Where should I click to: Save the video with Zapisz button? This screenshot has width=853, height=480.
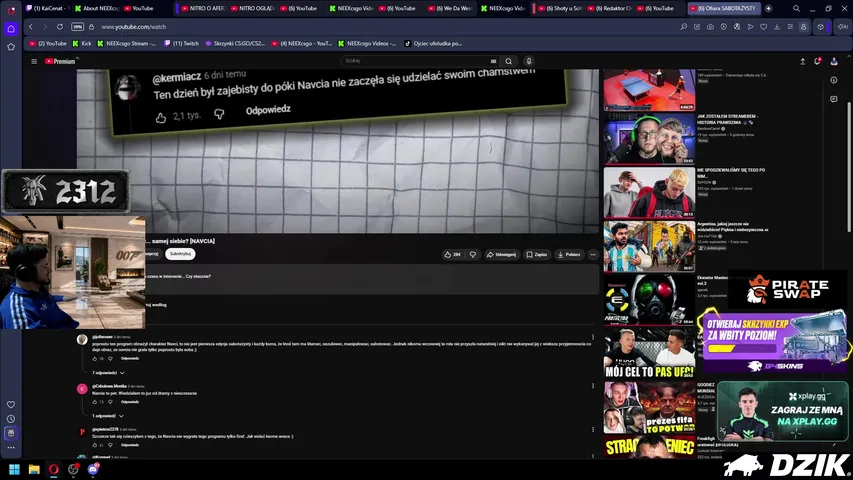coord(537,254)
